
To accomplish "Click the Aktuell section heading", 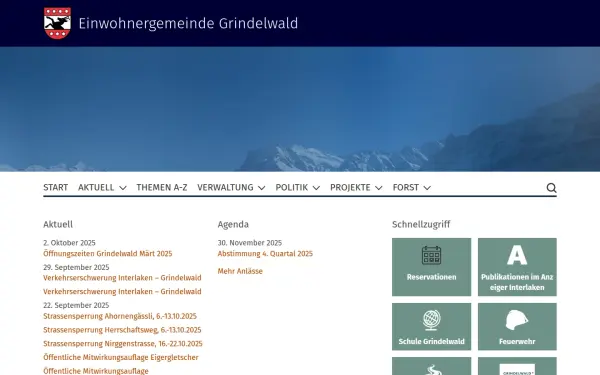I will click(x=58, y=224).
